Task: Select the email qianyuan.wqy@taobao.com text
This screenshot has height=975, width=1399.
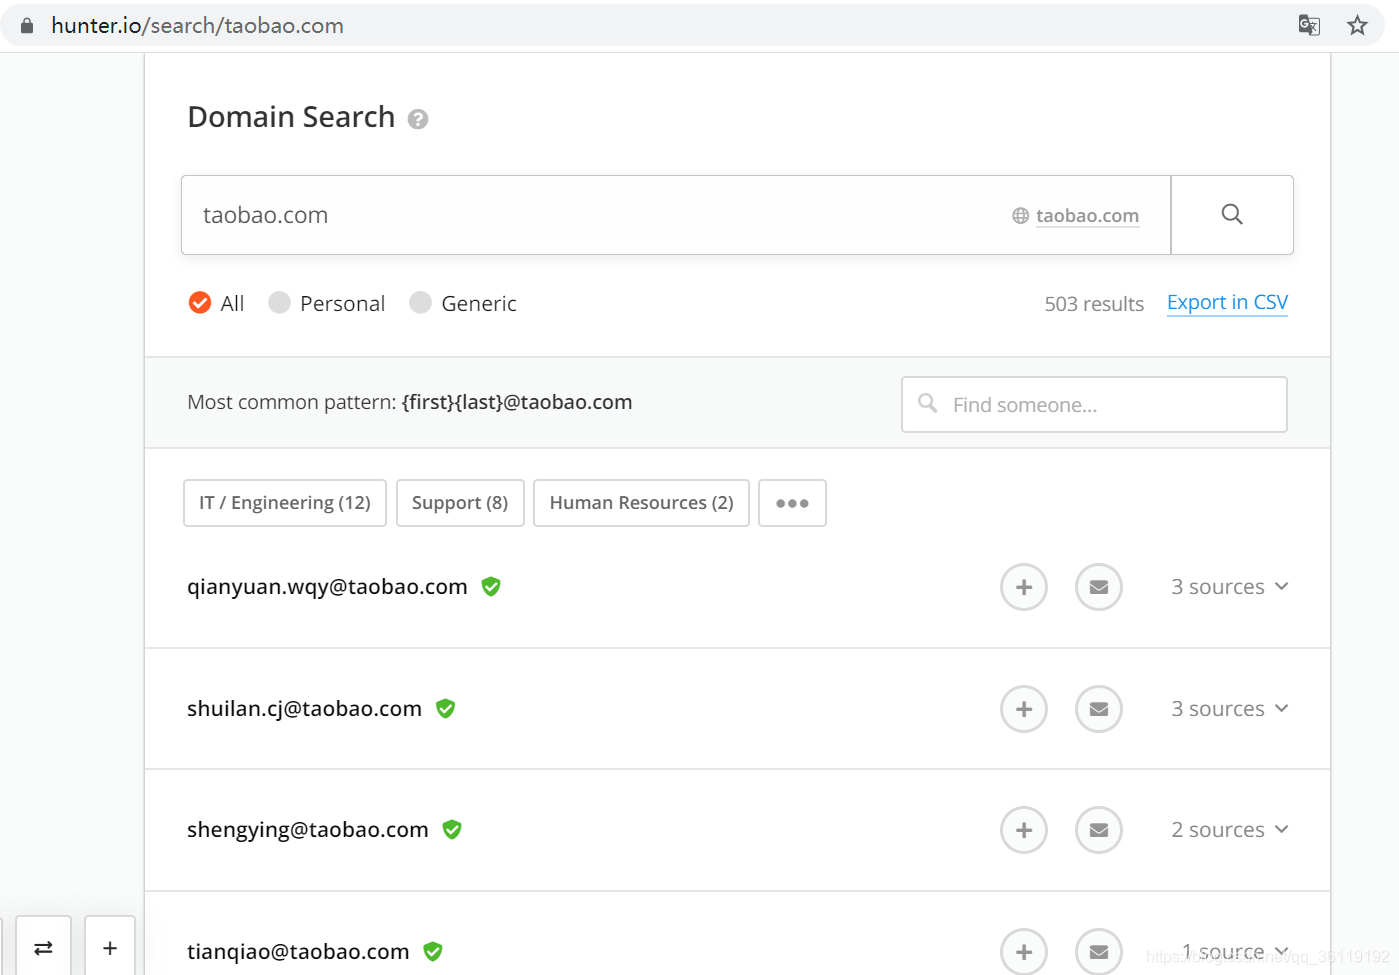Action: tap(327, 587)
